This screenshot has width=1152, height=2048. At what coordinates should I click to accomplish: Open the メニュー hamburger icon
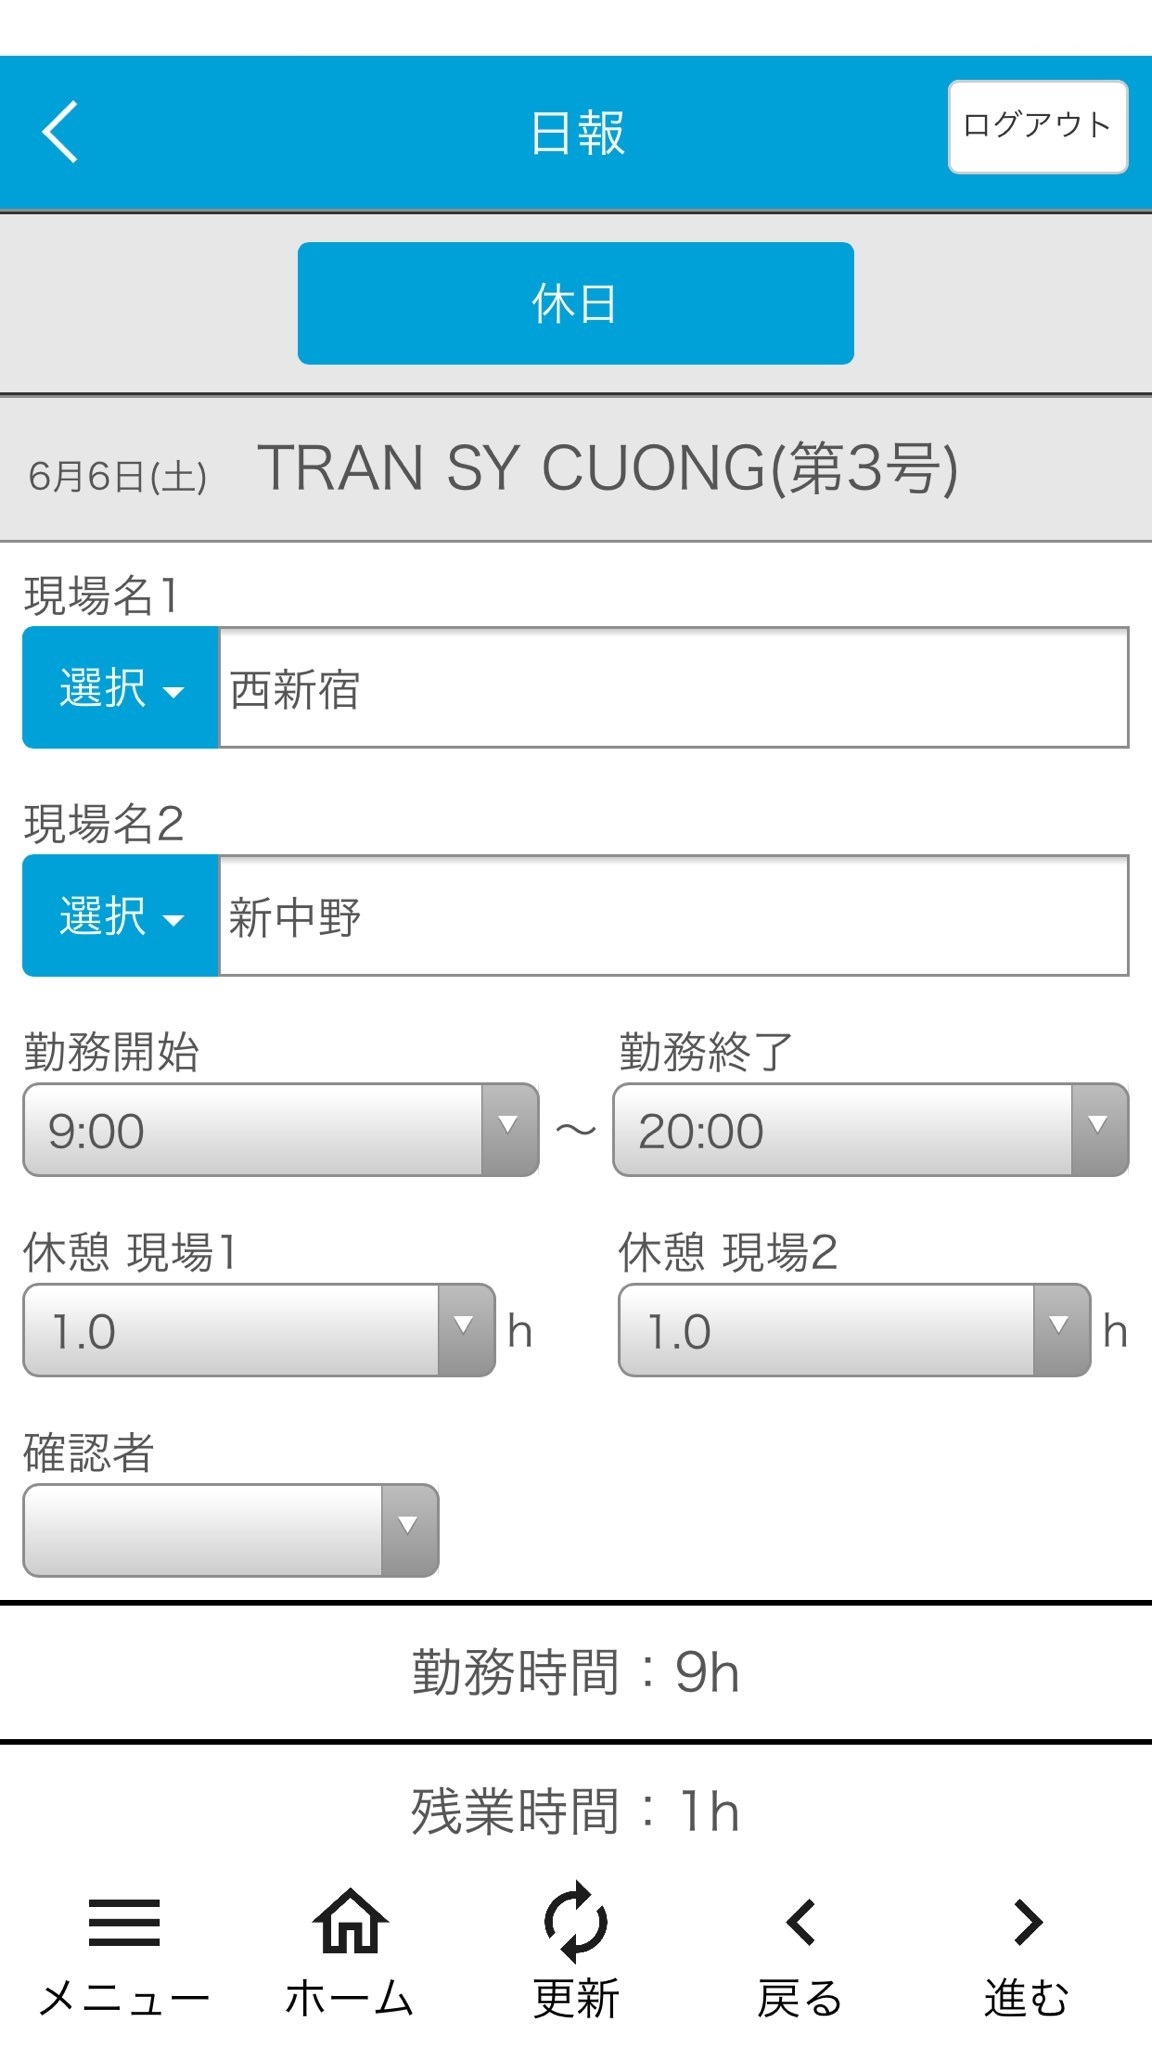(x=124, y=1921)
